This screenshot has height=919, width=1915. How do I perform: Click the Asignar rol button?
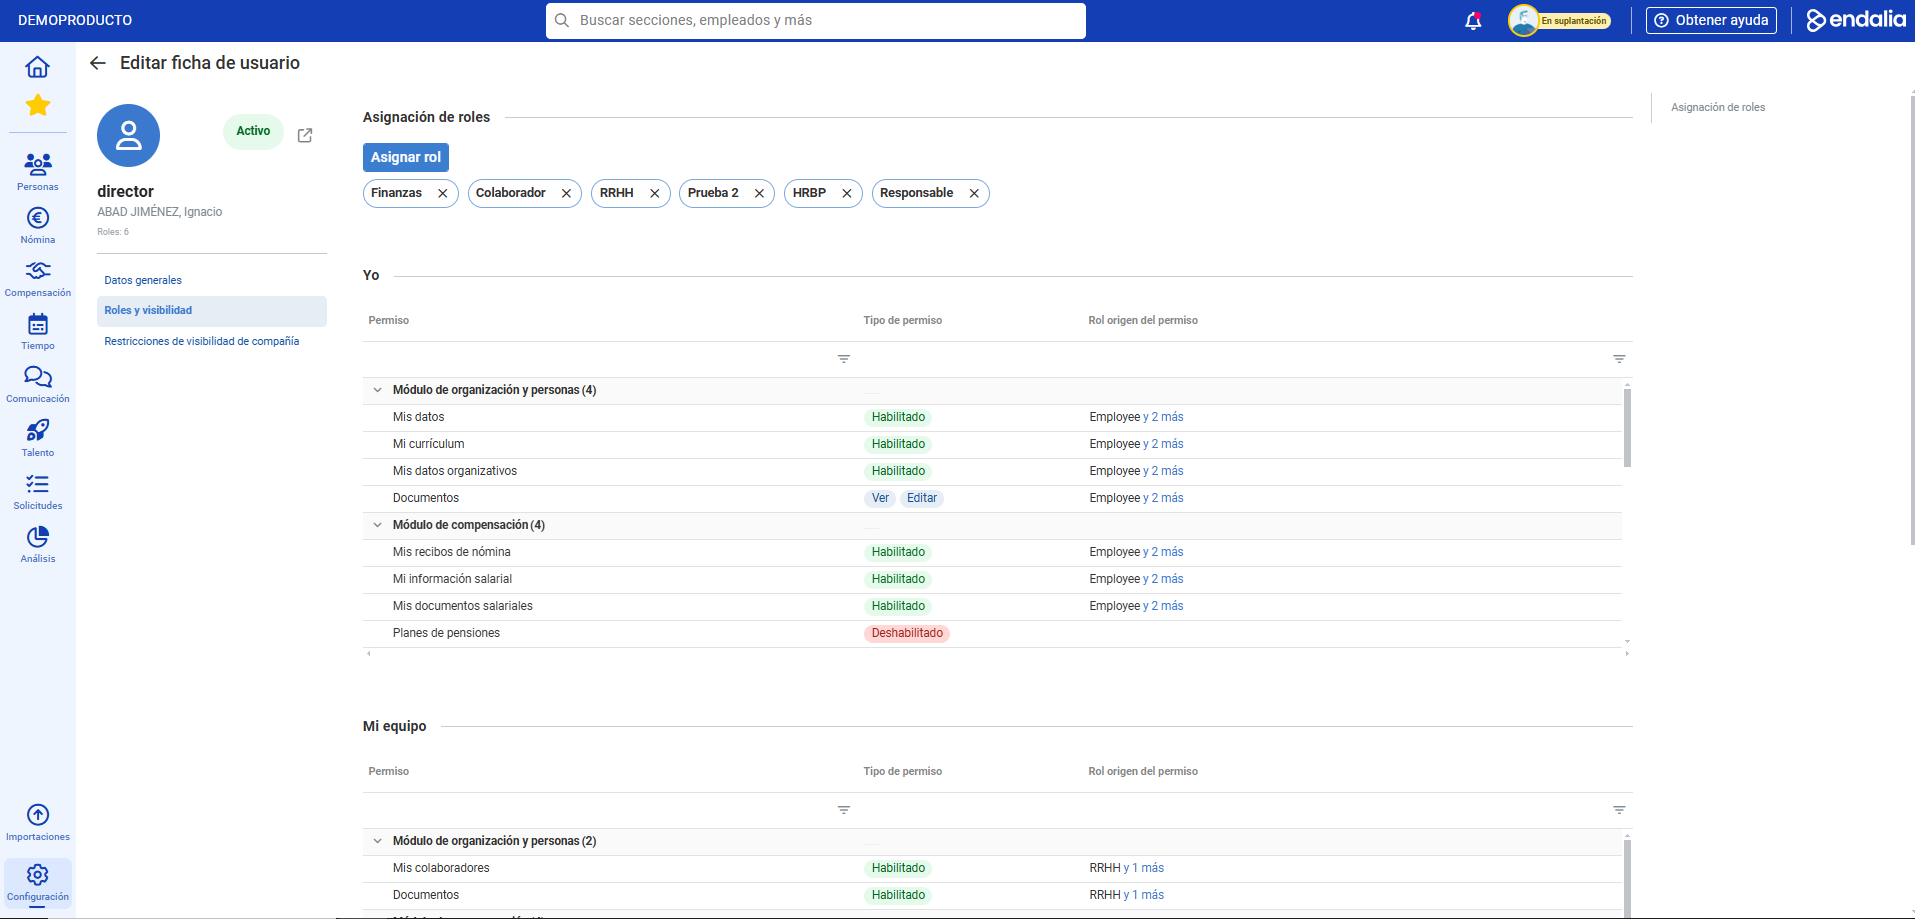tap(405, 157)
